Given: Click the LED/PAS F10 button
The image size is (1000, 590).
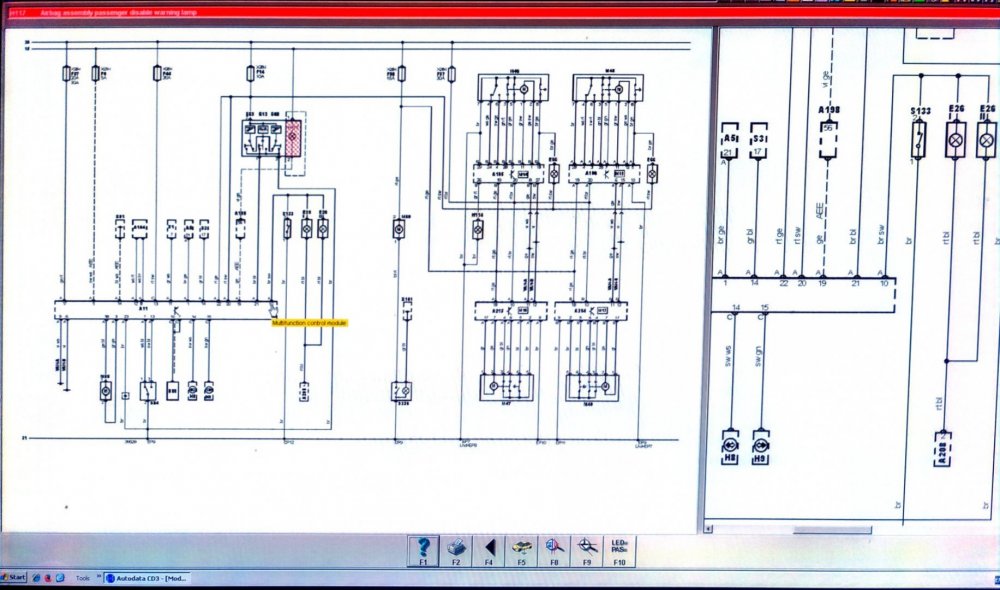Looking at the screenshot, I should 619,547.
